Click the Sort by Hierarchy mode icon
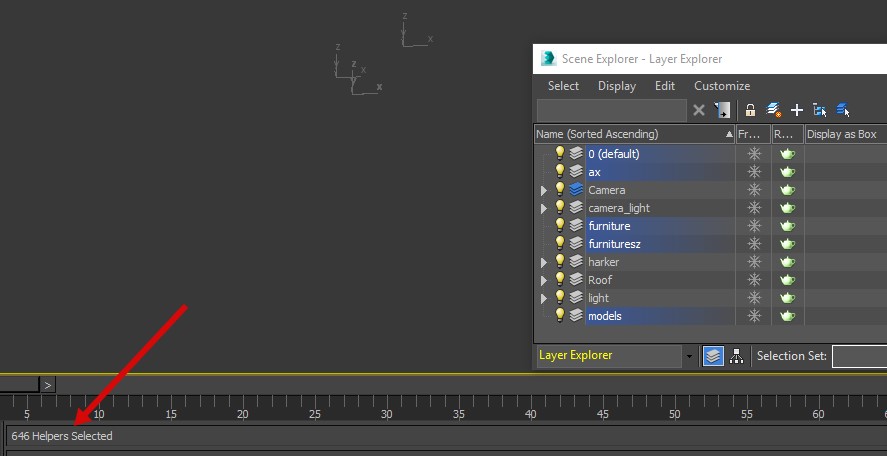Screen dimensions: 887x456 736,356
